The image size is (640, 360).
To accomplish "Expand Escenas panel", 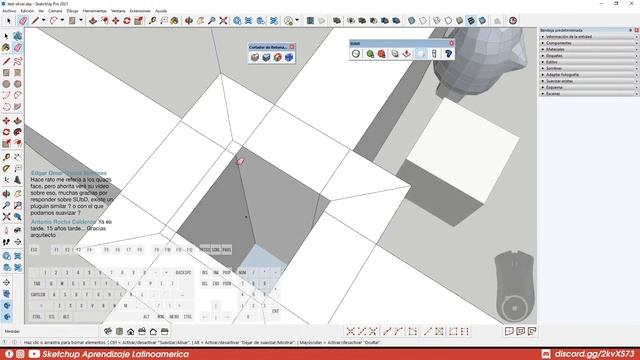I will [x=589, y=93].
